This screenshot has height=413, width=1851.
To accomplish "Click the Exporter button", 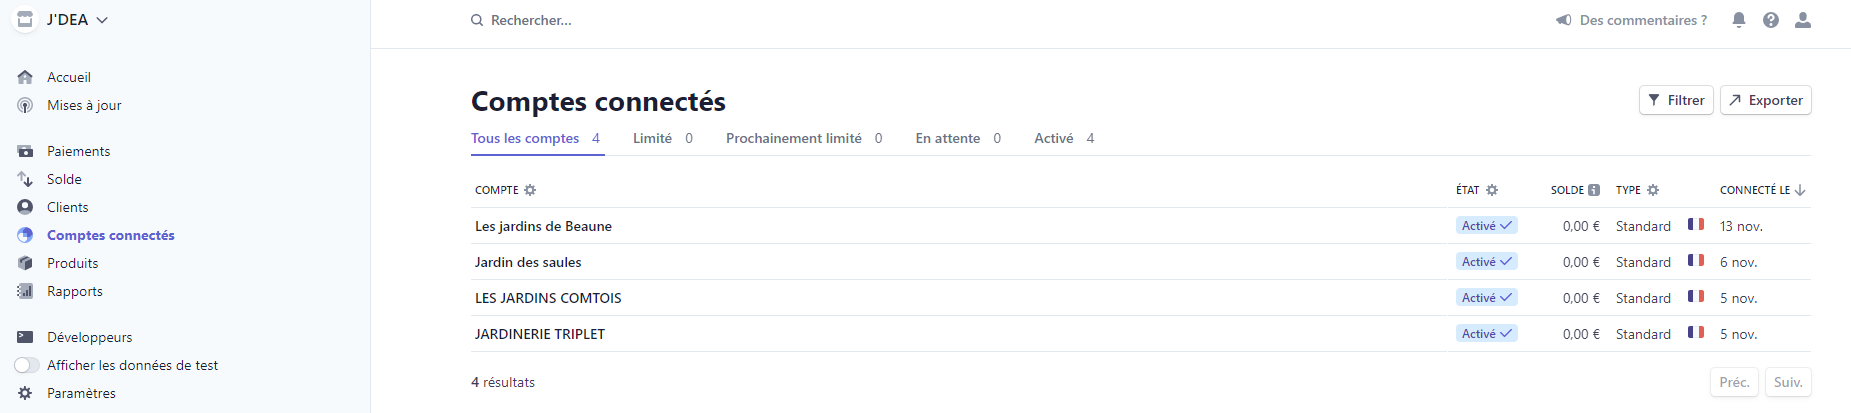I will (1765, 100).
